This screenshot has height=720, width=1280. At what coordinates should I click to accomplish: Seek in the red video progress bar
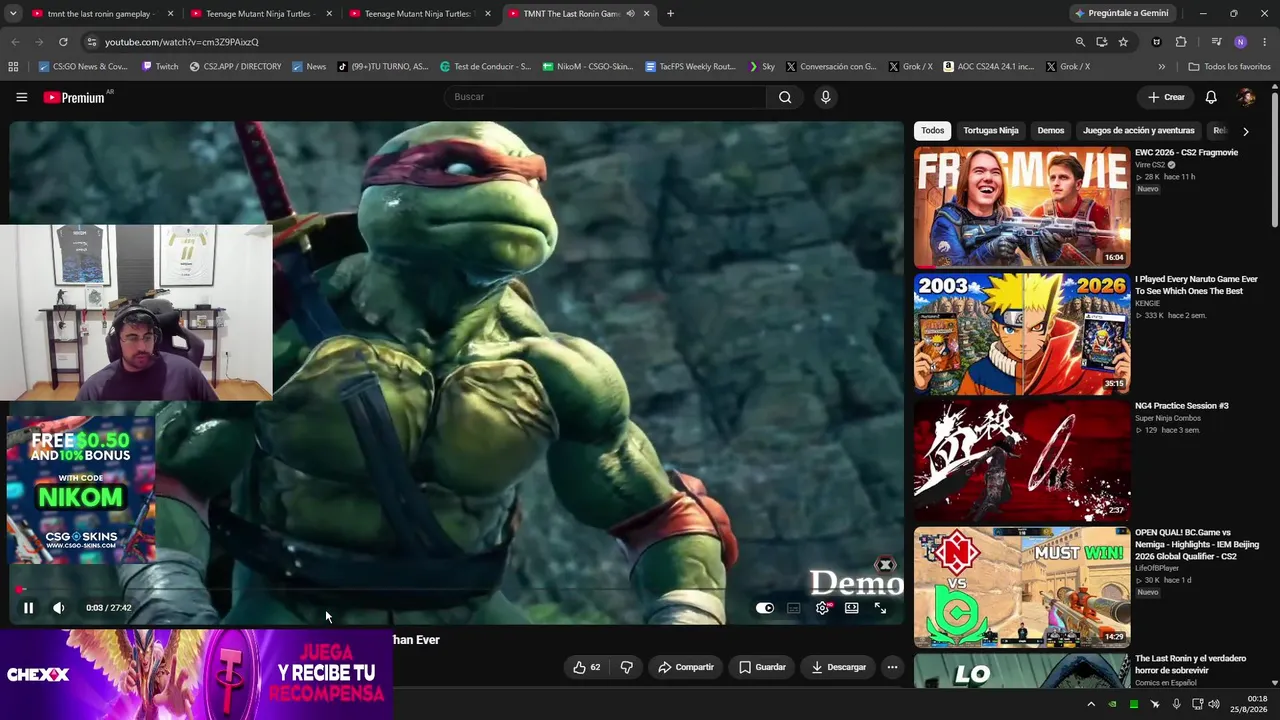click(456, 589)
